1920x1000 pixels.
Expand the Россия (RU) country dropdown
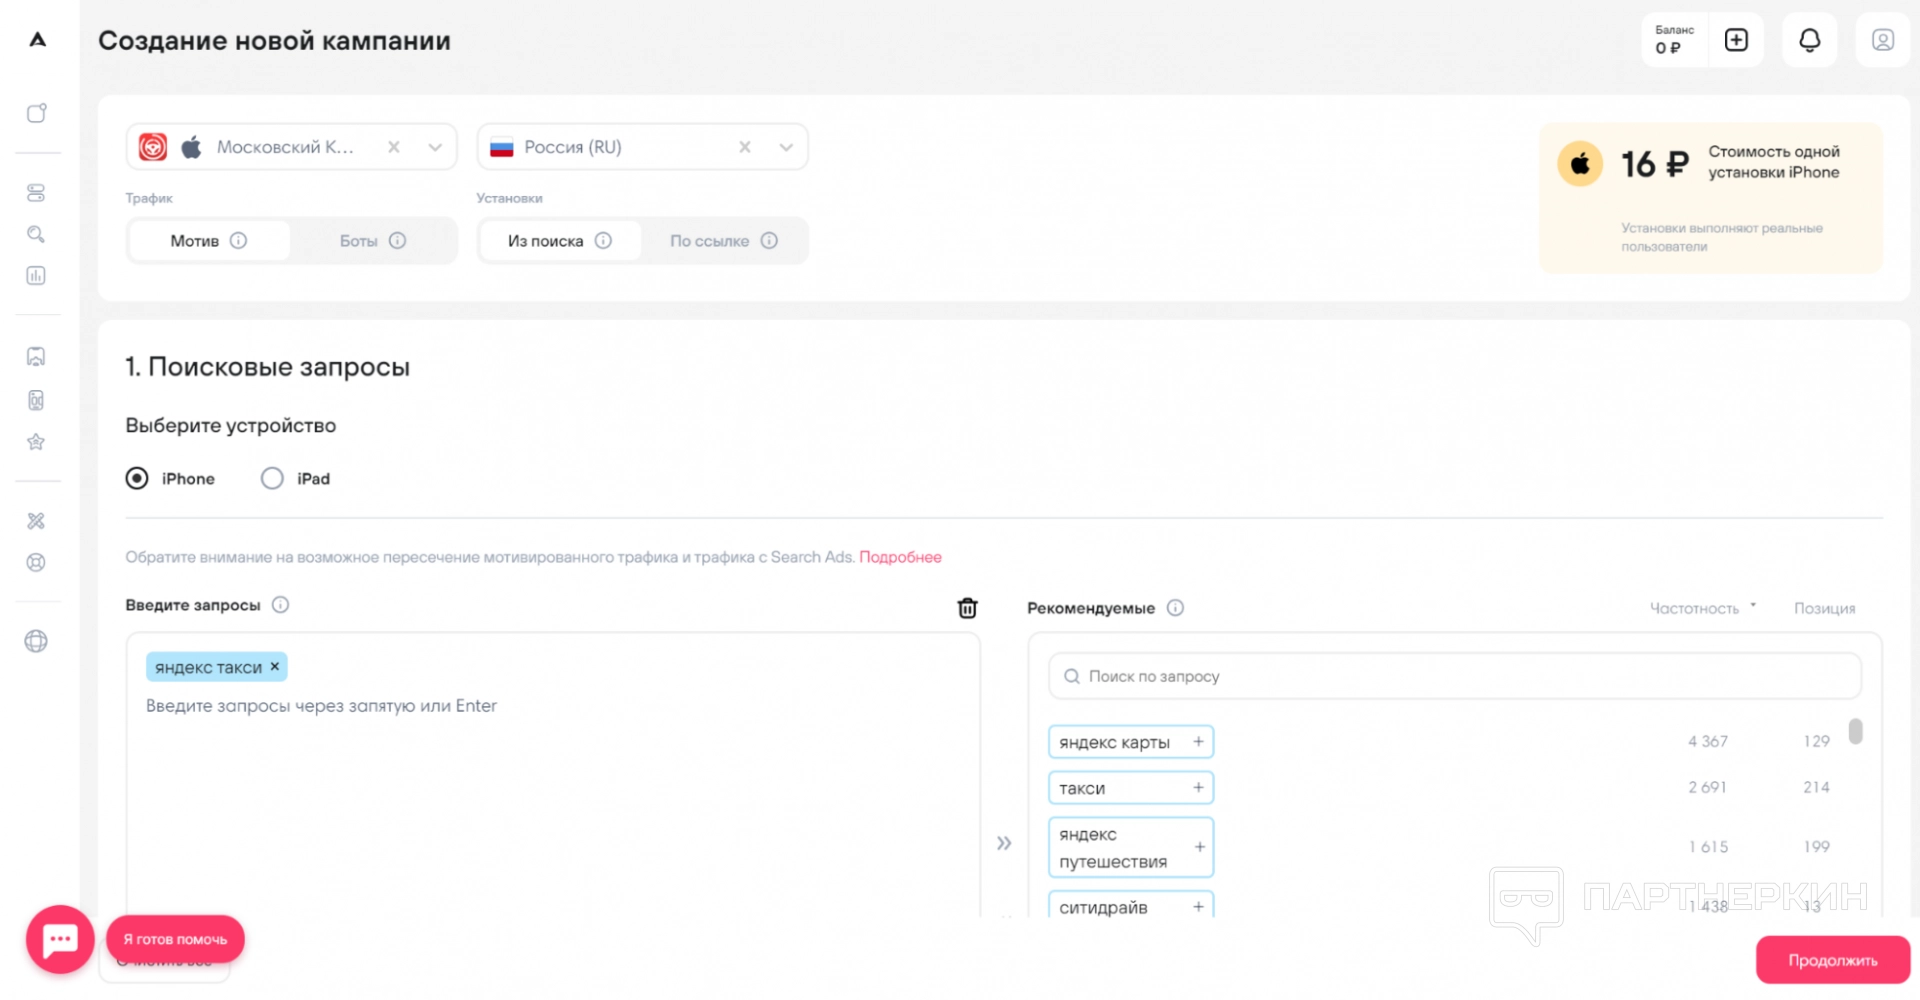pyautogui.click(x=786, y=147)
